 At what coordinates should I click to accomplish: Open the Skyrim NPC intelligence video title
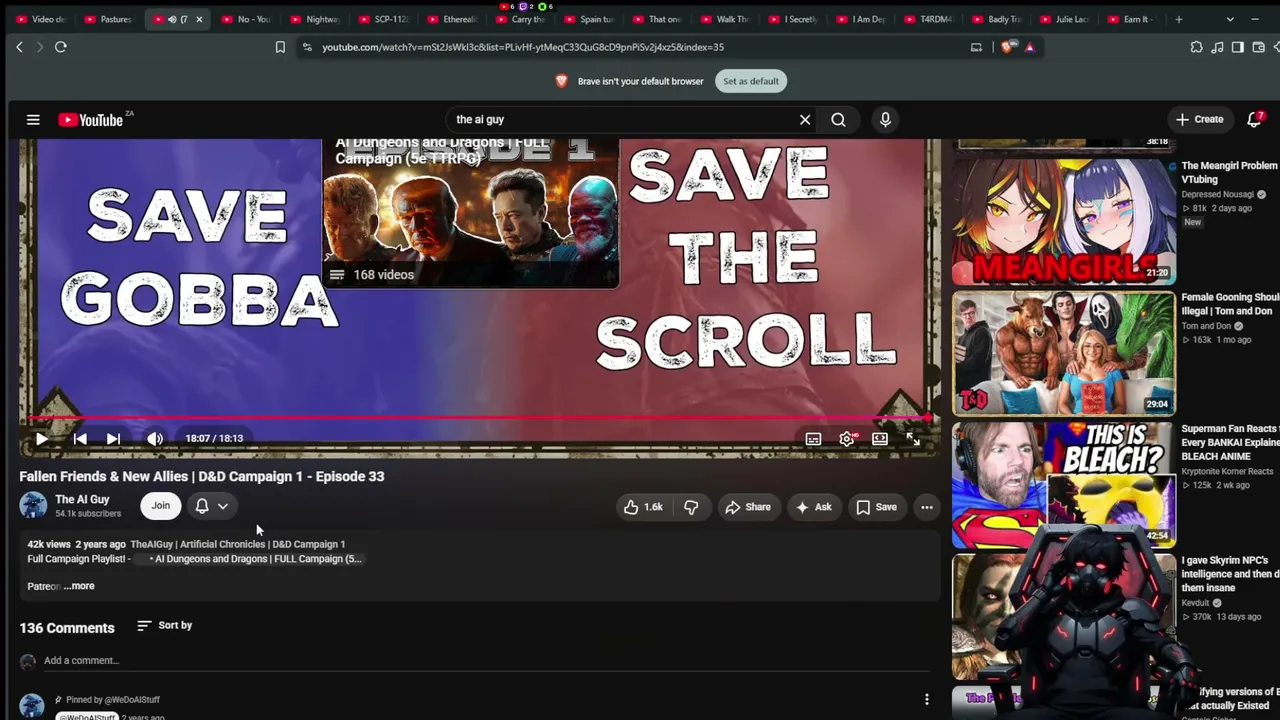point(1230,574)
